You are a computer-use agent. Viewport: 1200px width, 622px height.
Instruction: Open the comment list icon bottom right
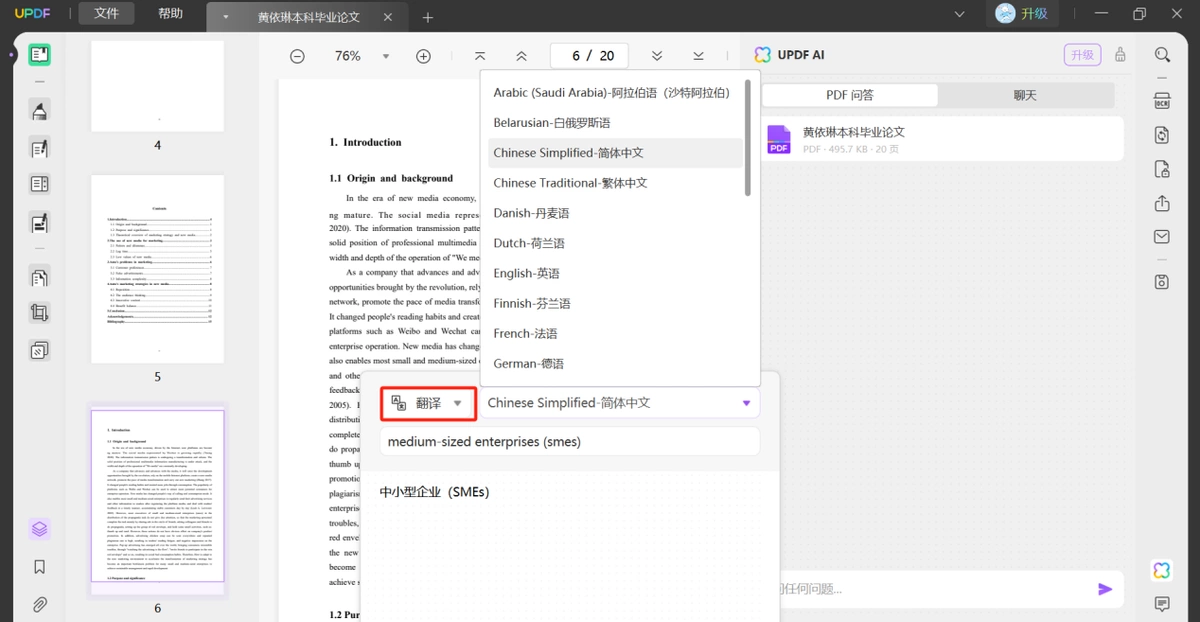click(x=1162, y=604)
